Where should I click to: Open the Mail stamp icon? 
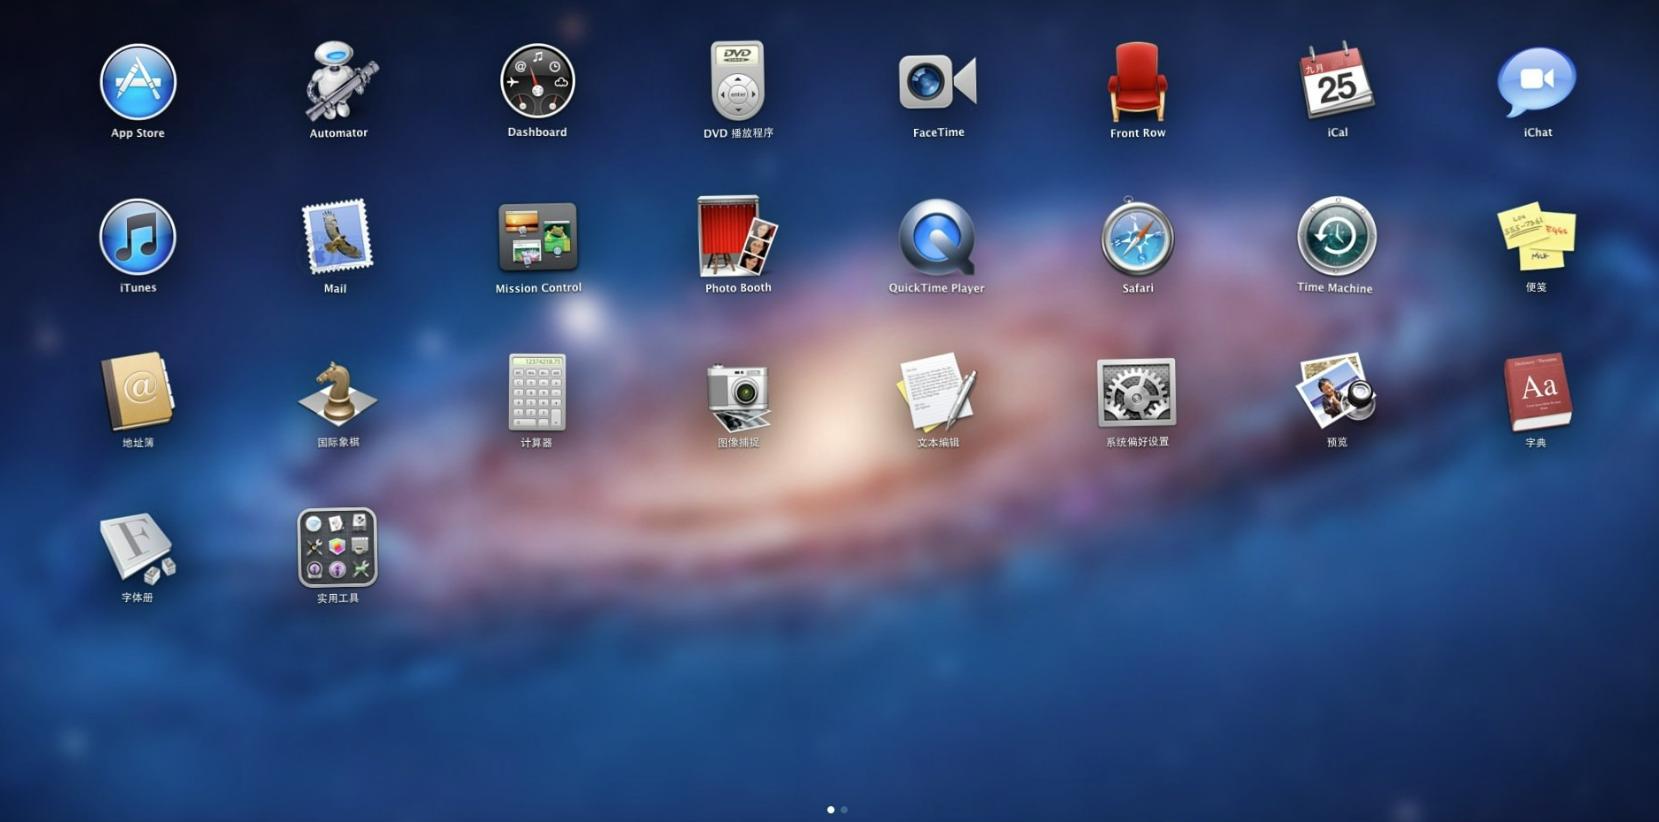tap(337, 237)
